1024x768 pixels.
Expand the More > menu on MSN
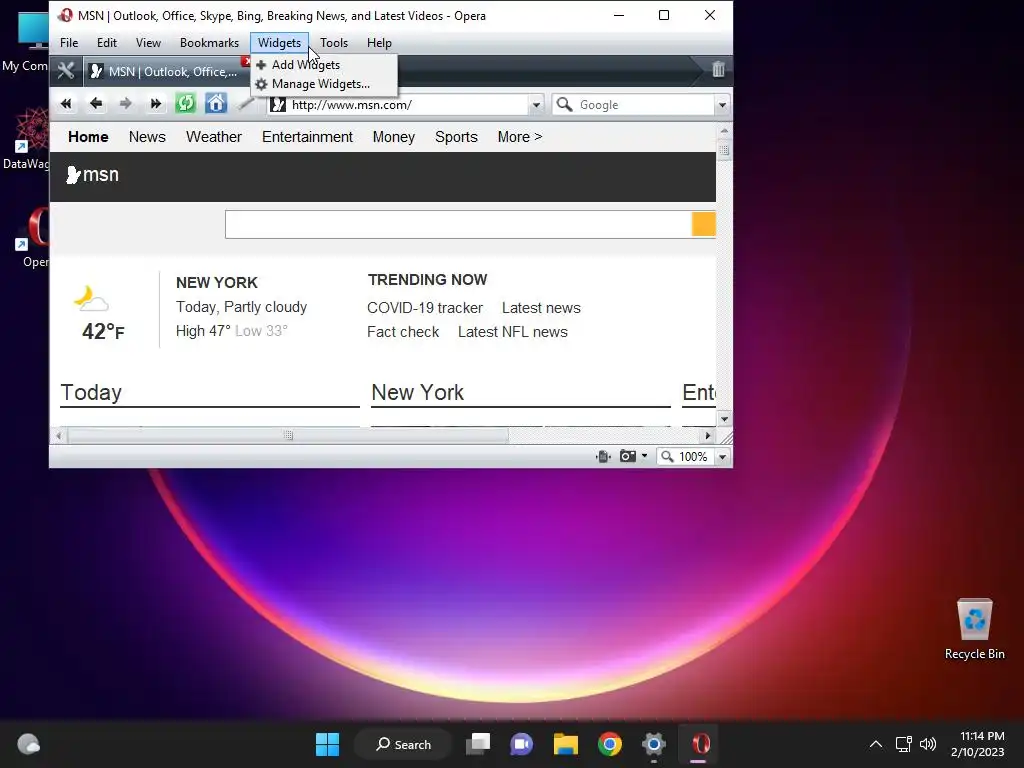[x=520, y=136]
